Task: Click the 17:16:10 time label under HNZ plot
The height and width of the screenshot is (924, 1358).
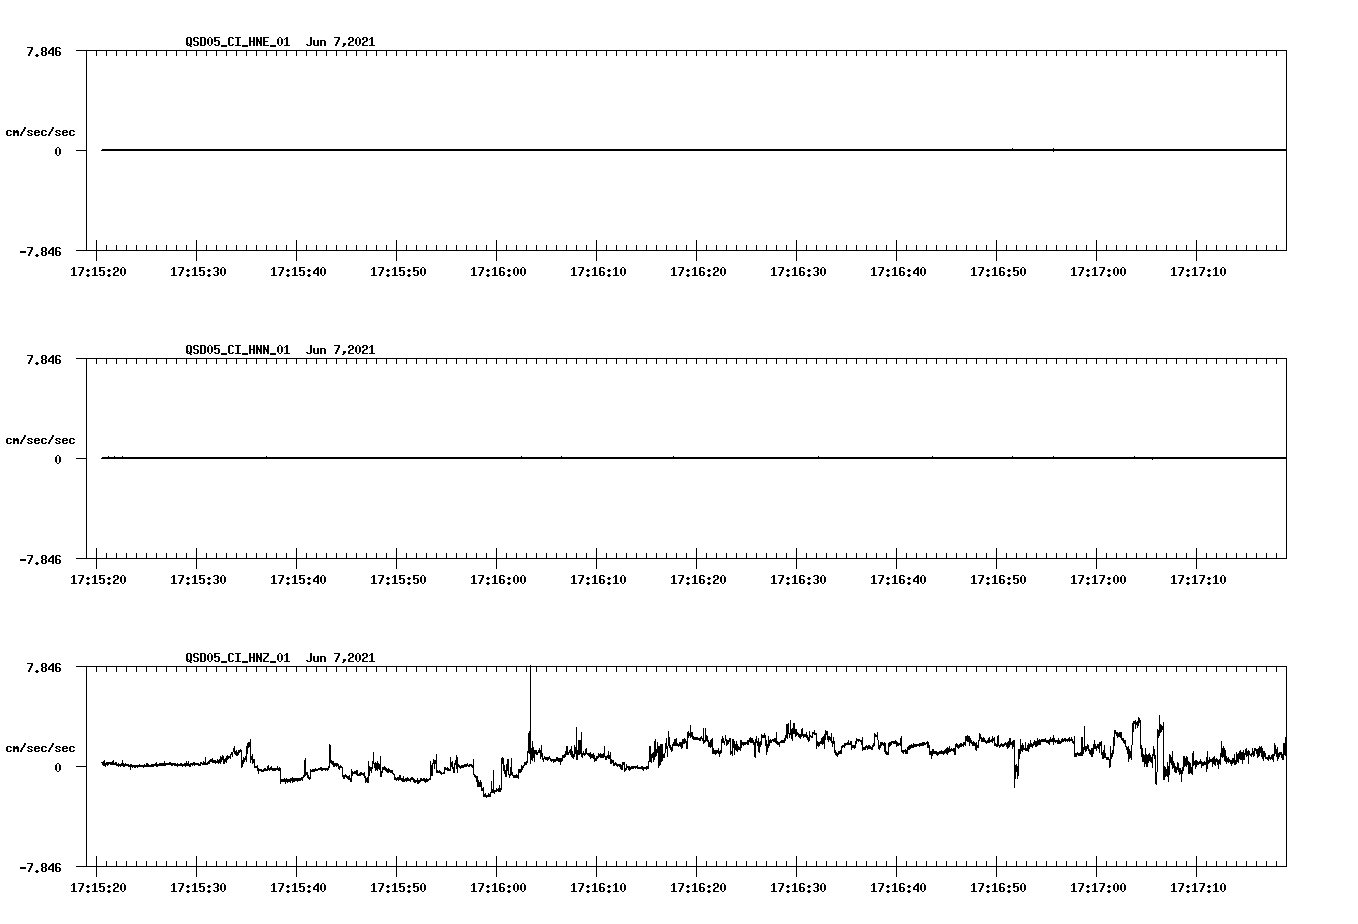Action: (598, 888)
